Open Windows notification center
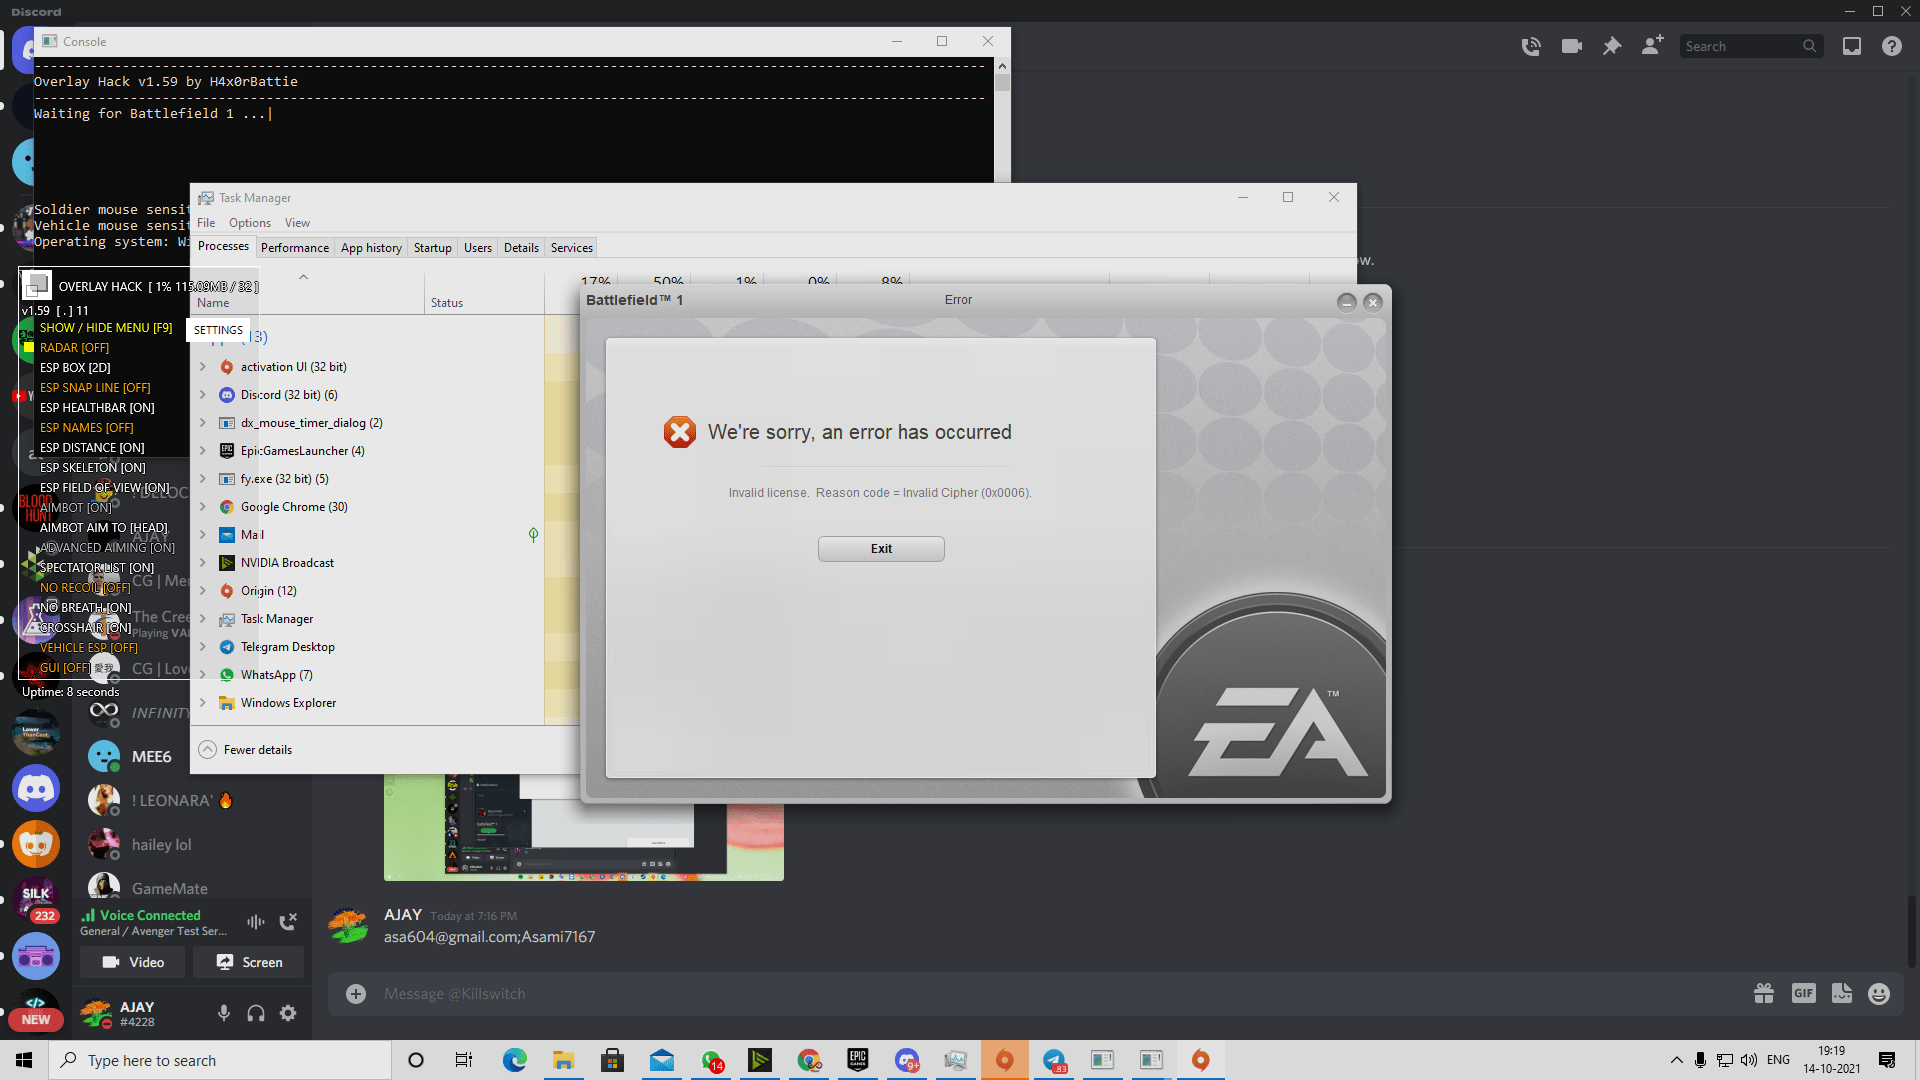1920x1080 pixels. (x=1887, y=1060)
